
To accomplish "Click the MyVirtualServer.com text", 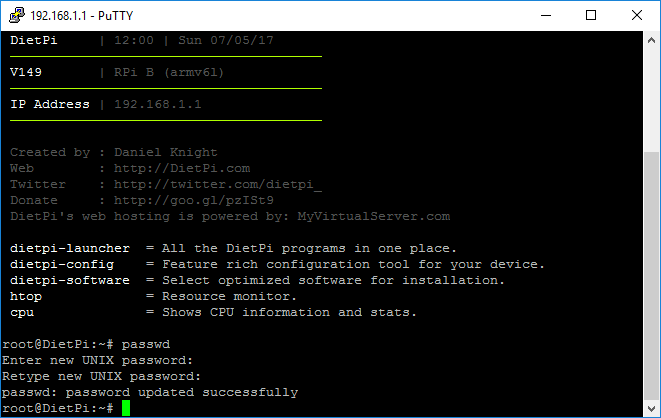I will (373, 217).
